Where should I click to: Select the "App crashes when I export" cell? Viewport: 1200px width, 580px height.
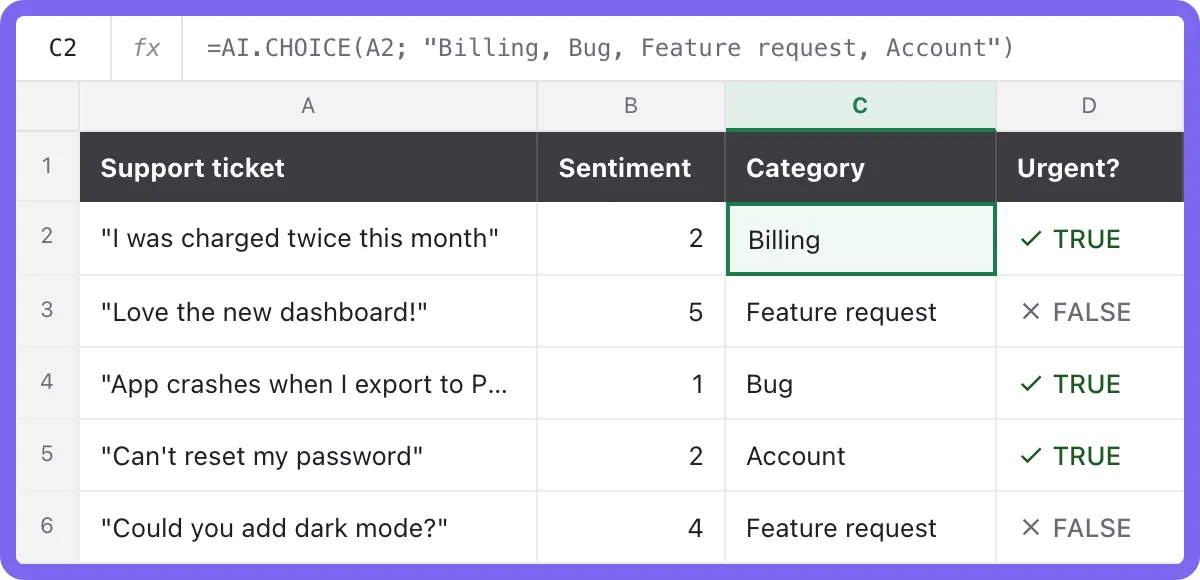coord(308,383)
